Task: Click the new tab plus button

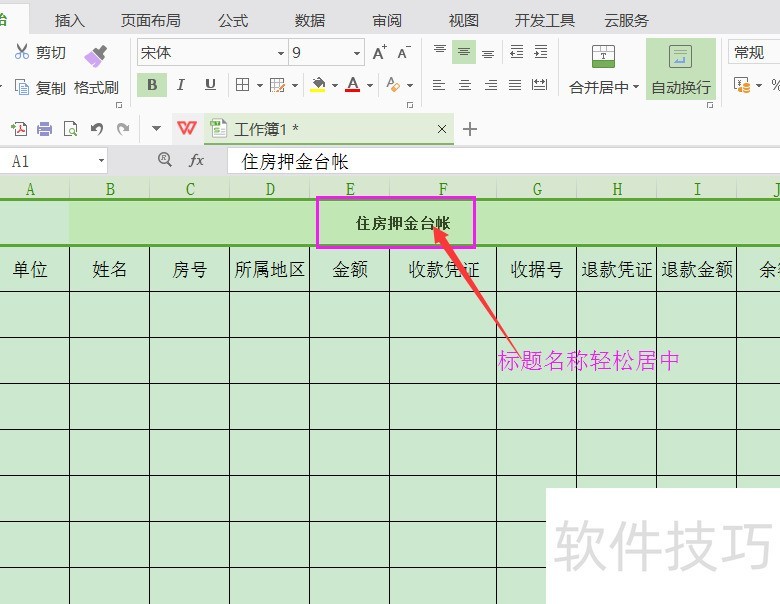Action: pos(470,128)
